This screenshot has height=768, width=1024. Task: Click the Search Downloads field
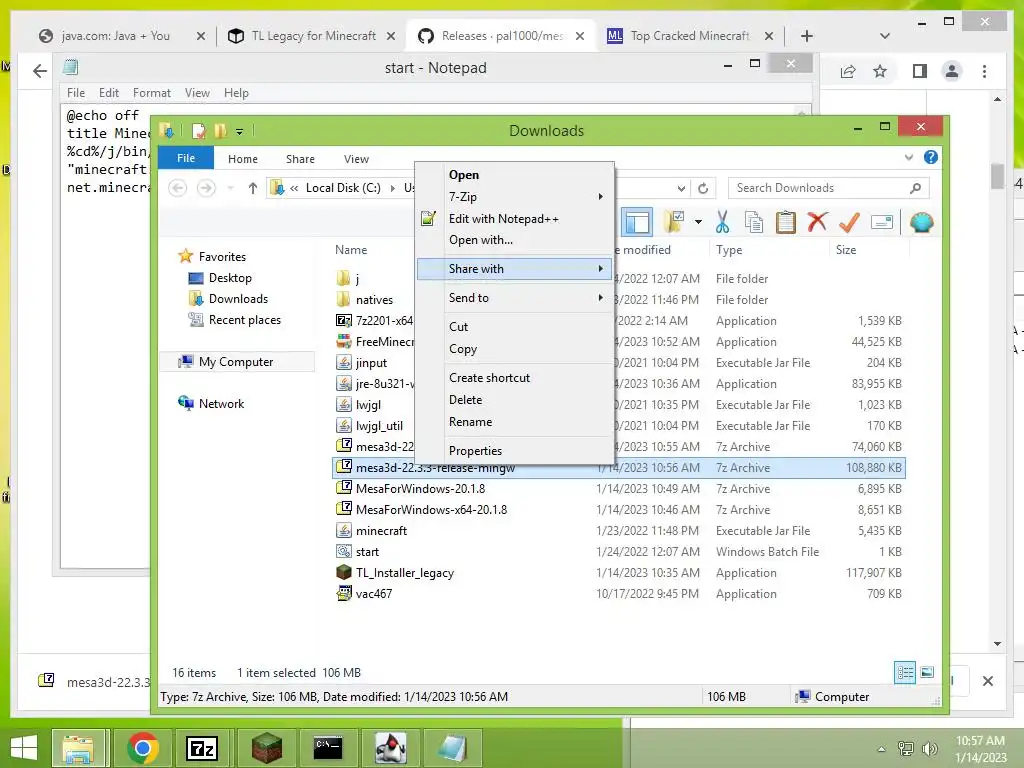tap(828, 188)
